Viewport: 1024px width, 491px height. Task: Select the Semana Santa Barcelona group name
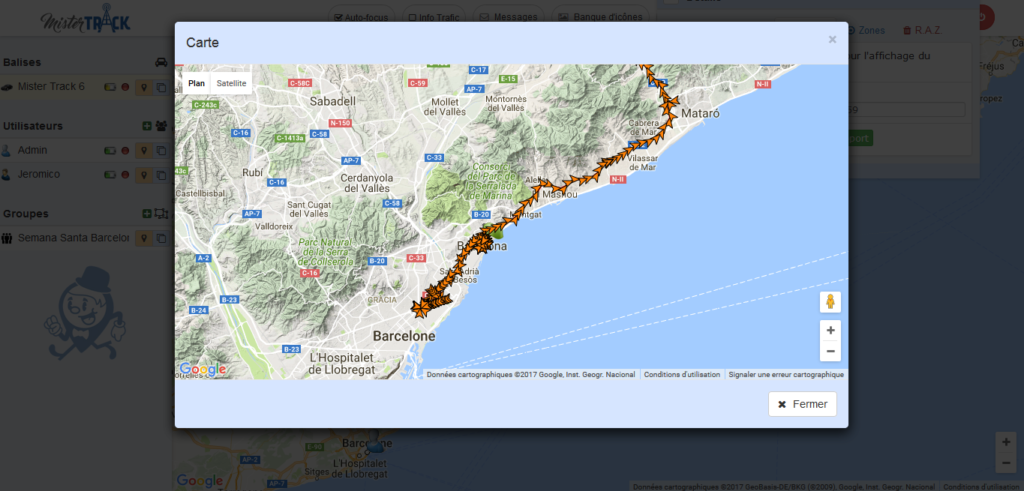pyautogui.click(x=73, y=238)
